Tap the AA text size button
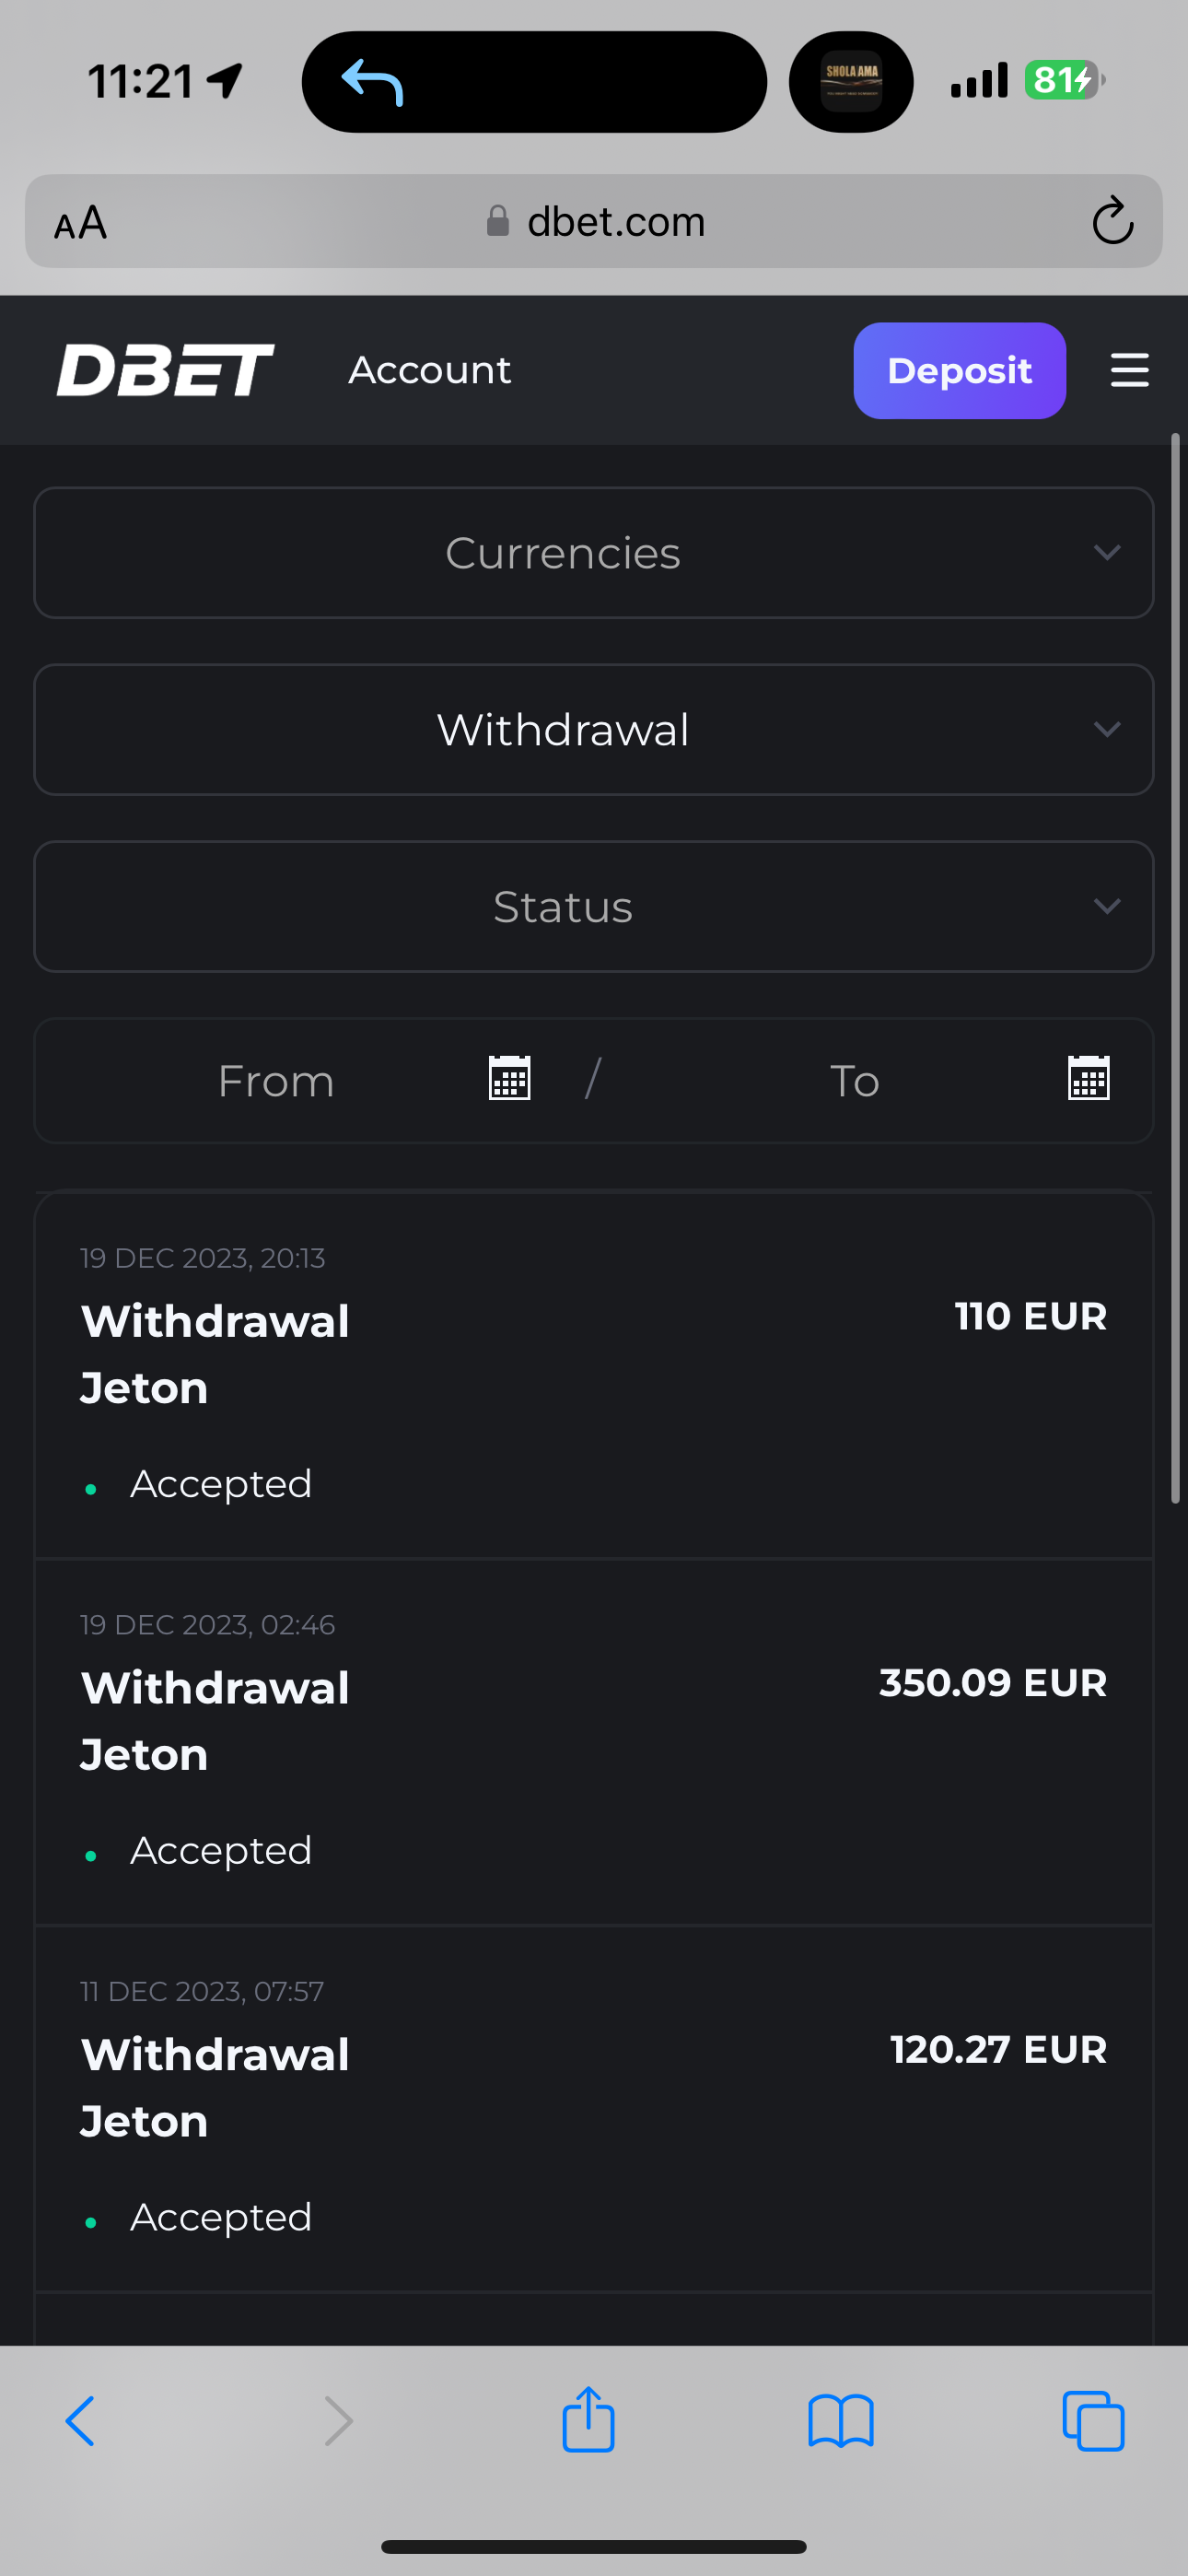The width and height of the screenshot is (1188, 2576). click(x=81, y=222)
